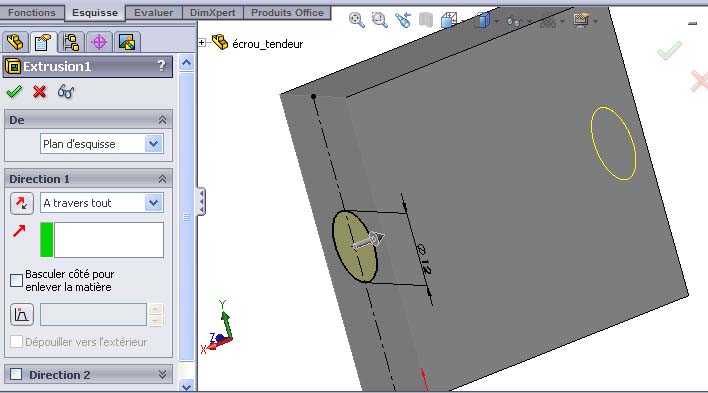Open View Settings monitor icon
708x393 pixels.
581,20
